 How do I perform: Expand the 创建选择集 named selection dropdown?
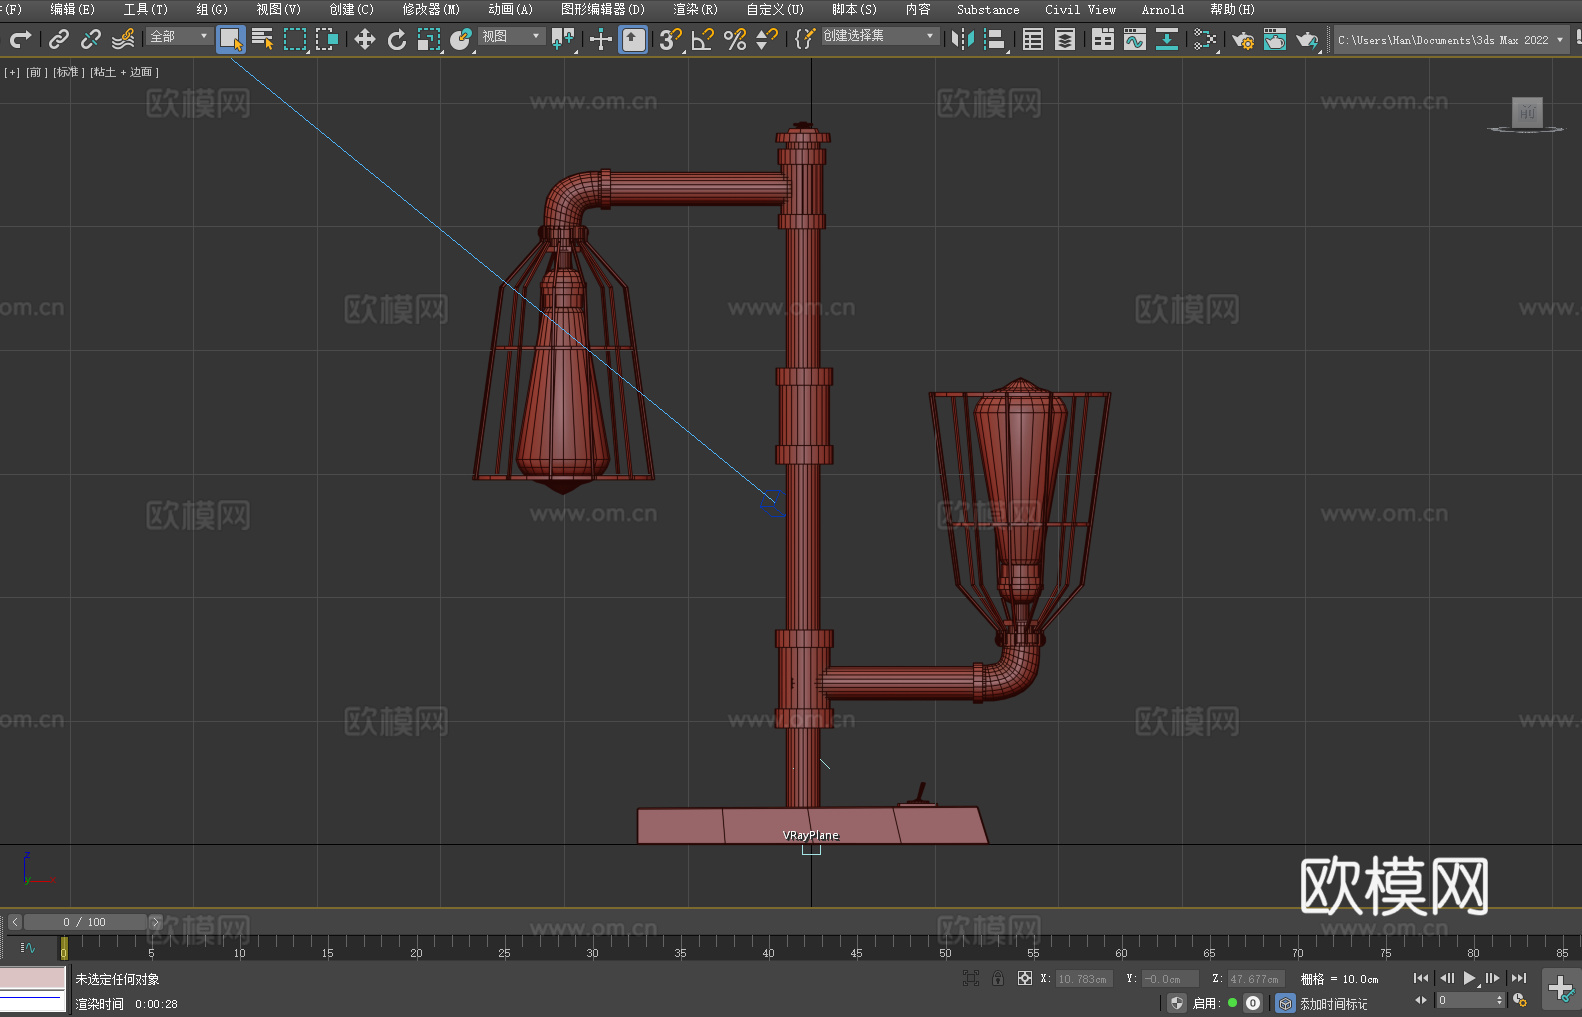point(879,36)
